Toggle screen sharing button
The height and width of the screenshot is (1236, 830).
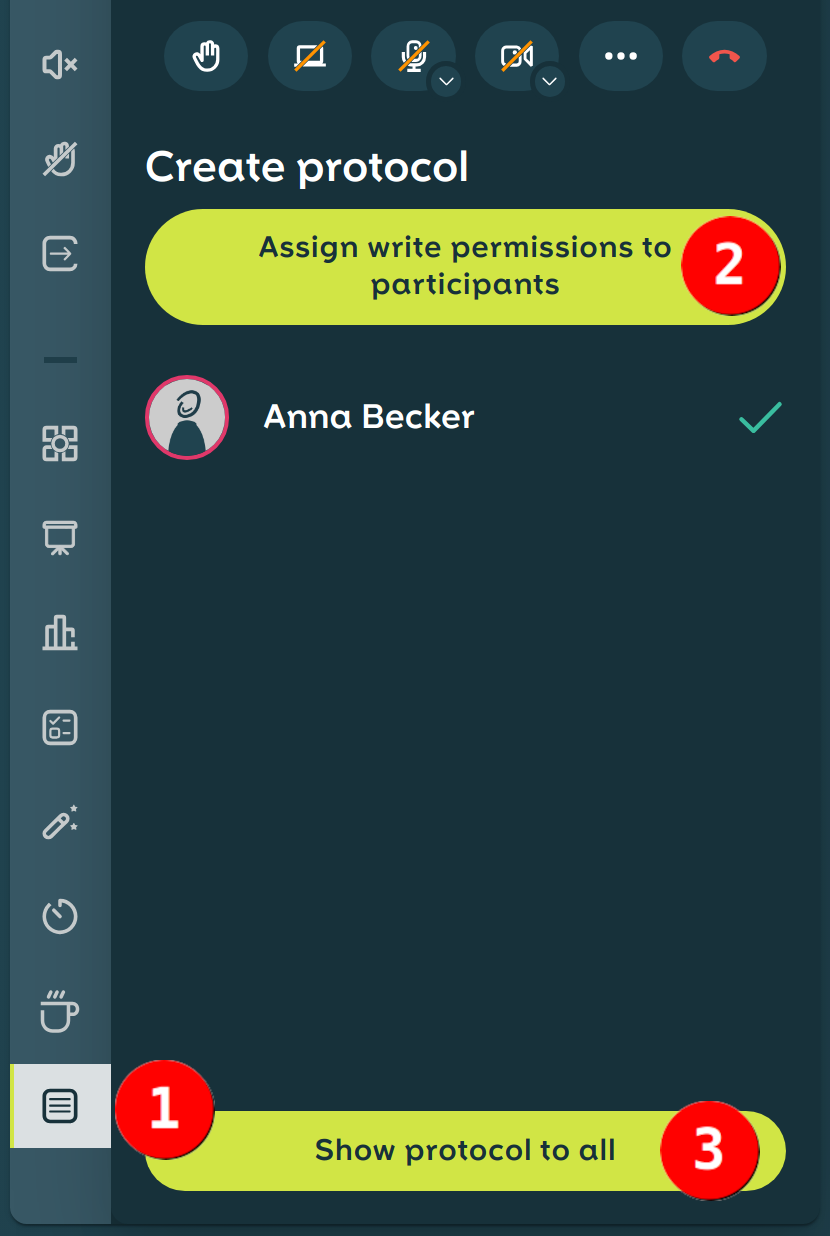click(310, 56)
